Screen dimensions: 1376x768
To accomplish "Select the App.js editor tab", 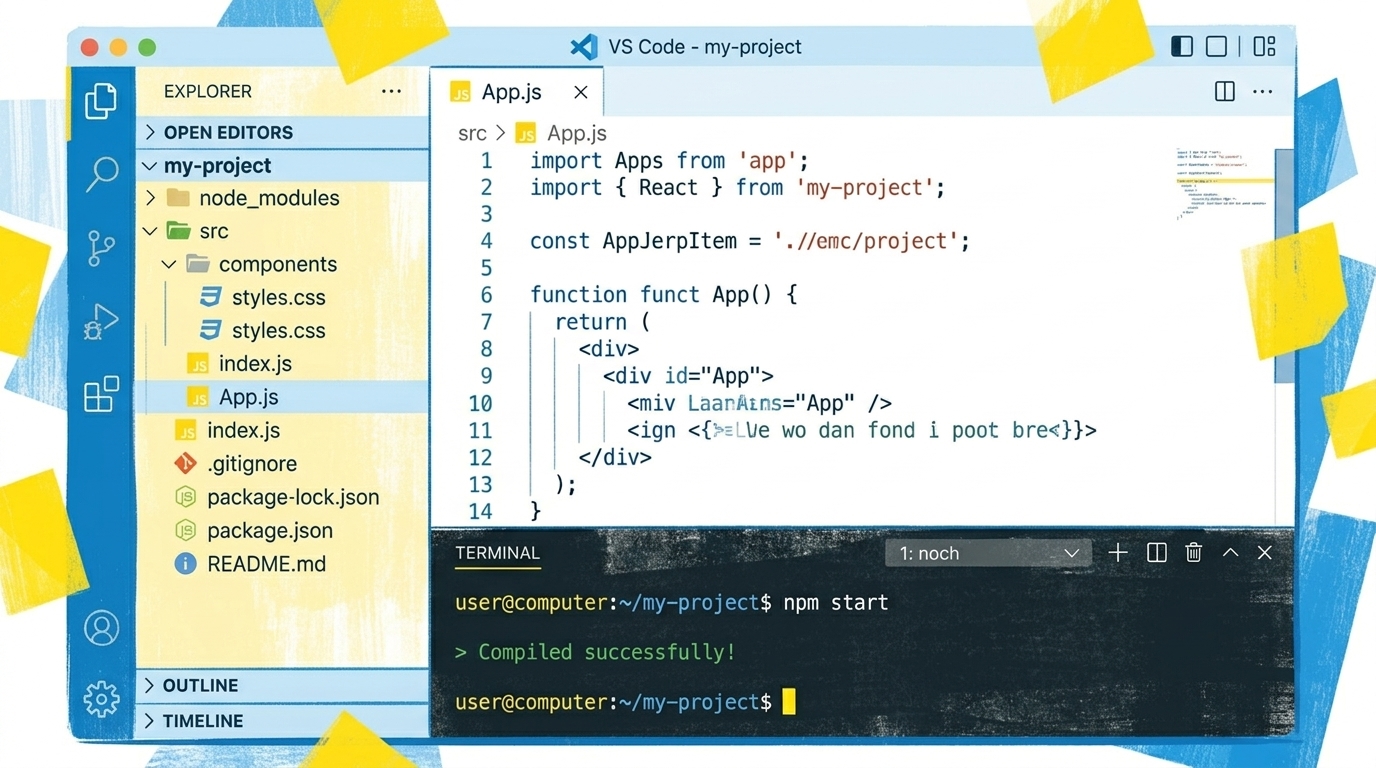I will pos(511,92).
